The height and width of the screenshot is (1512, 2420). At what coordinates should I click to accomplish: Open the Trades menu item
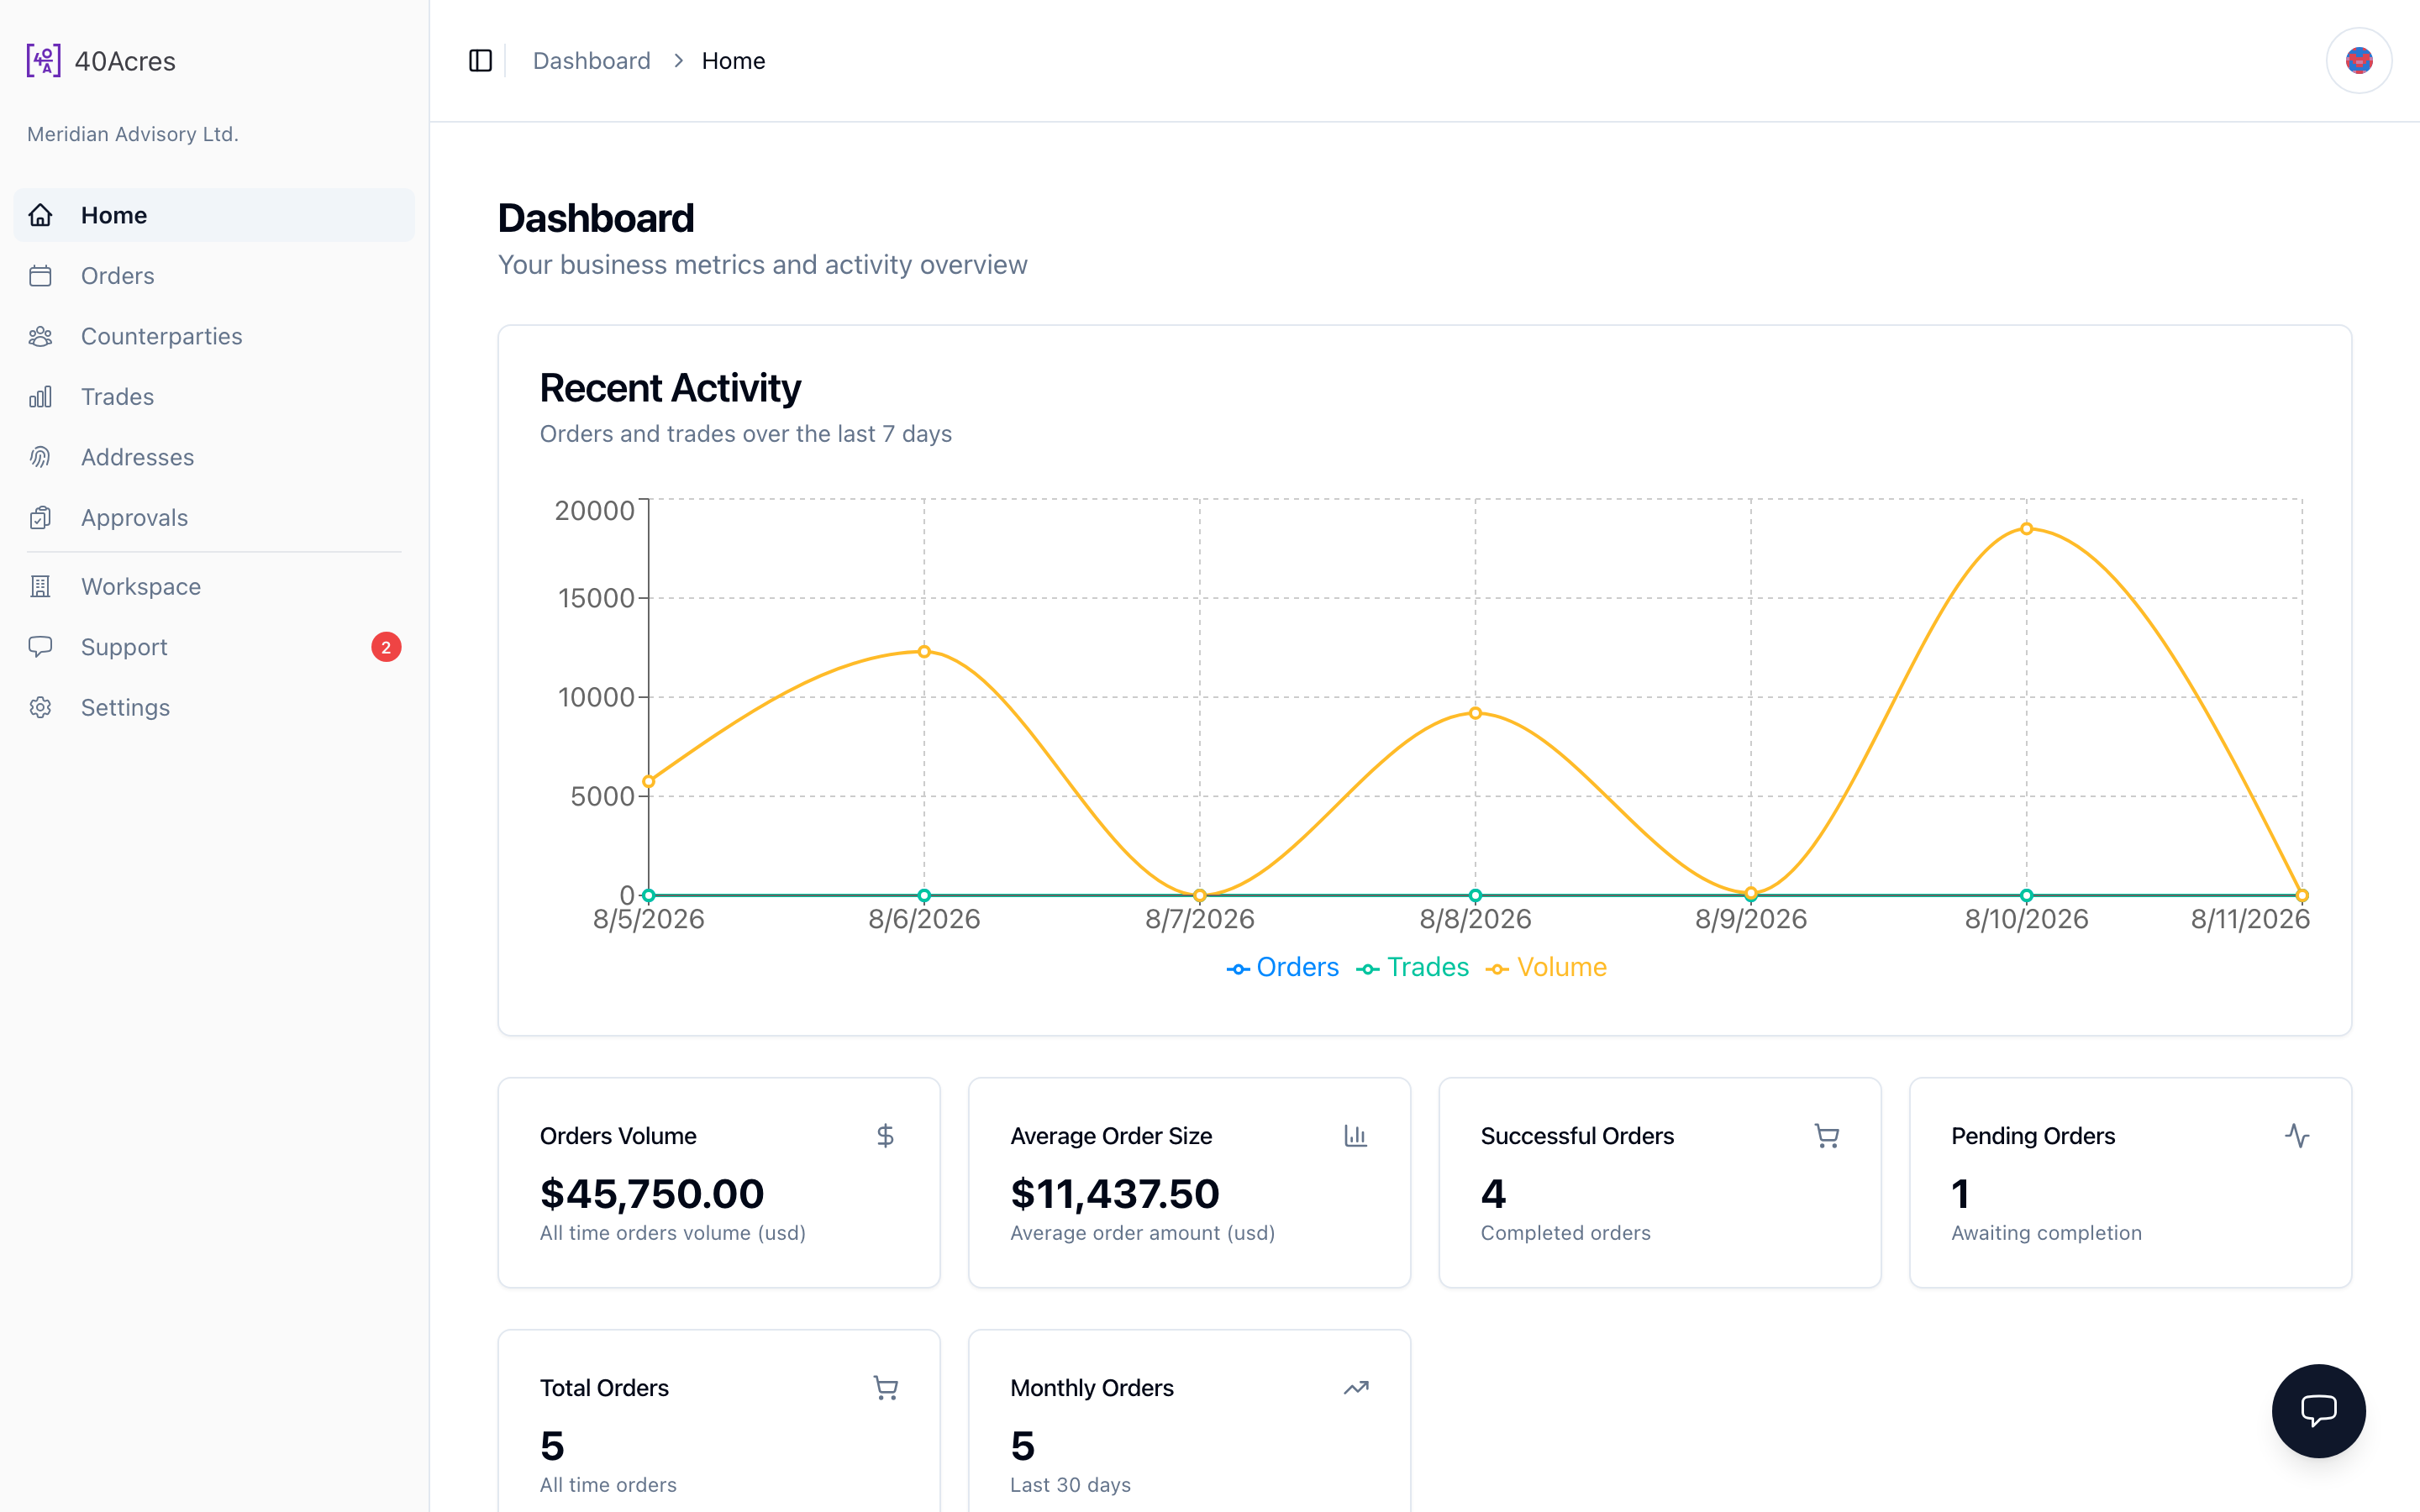point(214,397)
